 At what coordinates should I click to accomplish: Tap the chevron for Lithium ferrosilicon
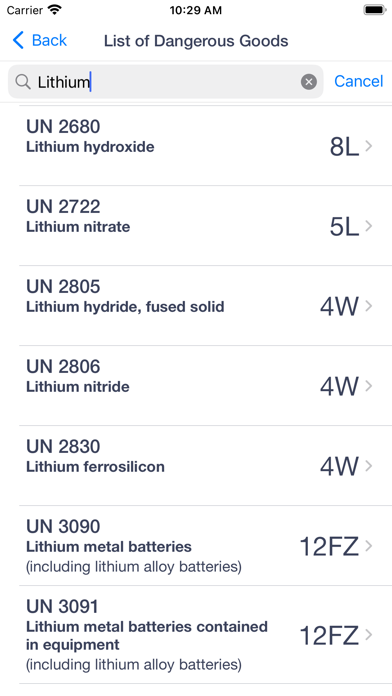[368, 466]
